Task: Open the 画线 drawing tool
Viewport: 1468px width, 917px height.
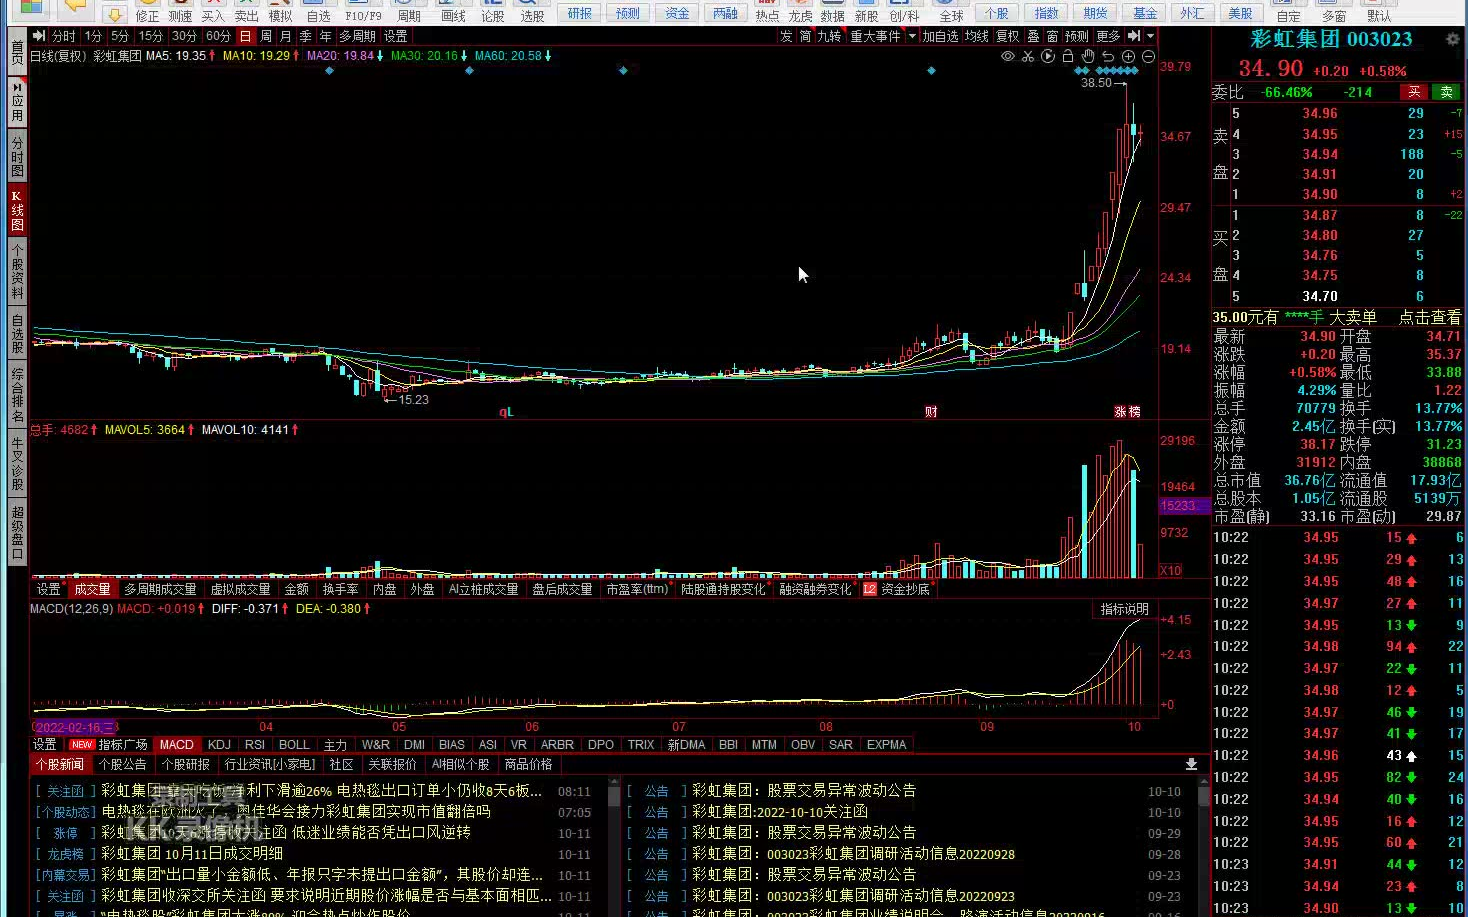Action: [x=453, y=12]
